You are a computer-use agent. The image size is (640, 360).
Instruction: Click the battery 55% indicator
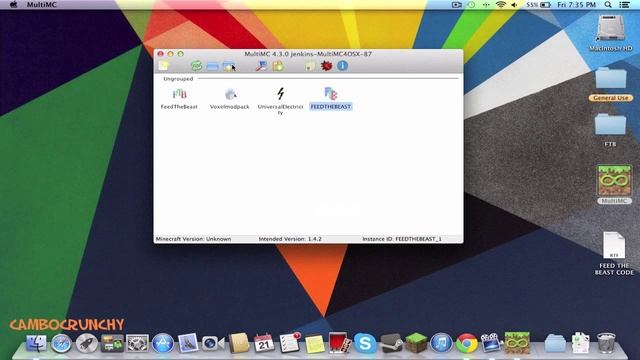[x=538, y=5]
